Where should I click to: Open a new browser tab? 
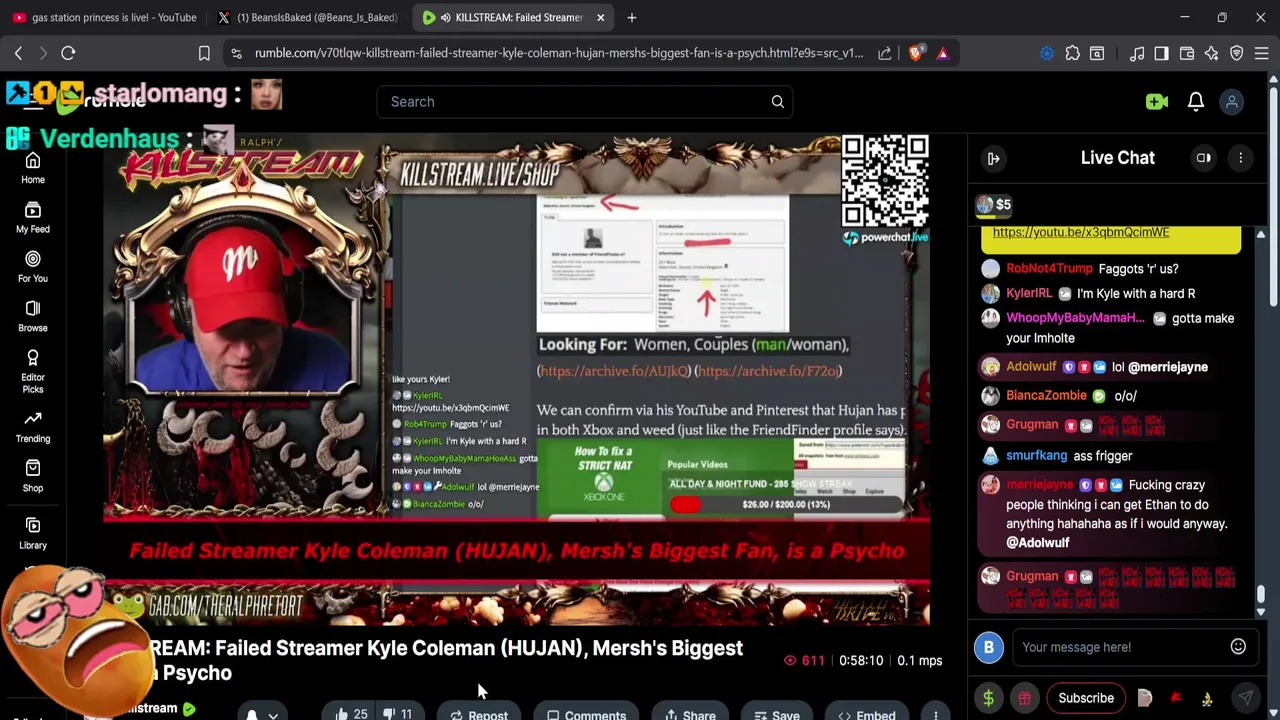pos(632,17)
